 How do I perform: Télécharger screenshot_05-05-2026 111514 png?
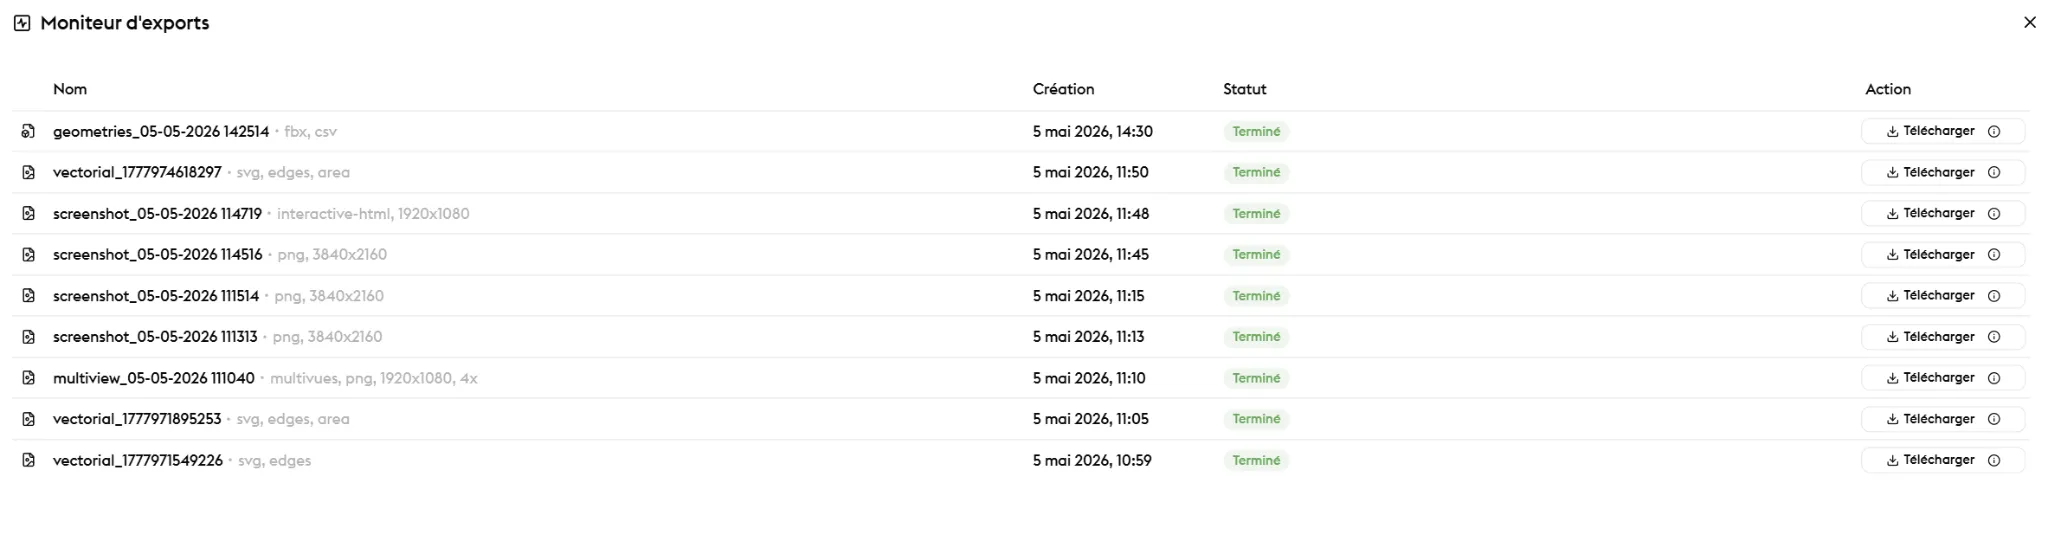coord(1930,295)
